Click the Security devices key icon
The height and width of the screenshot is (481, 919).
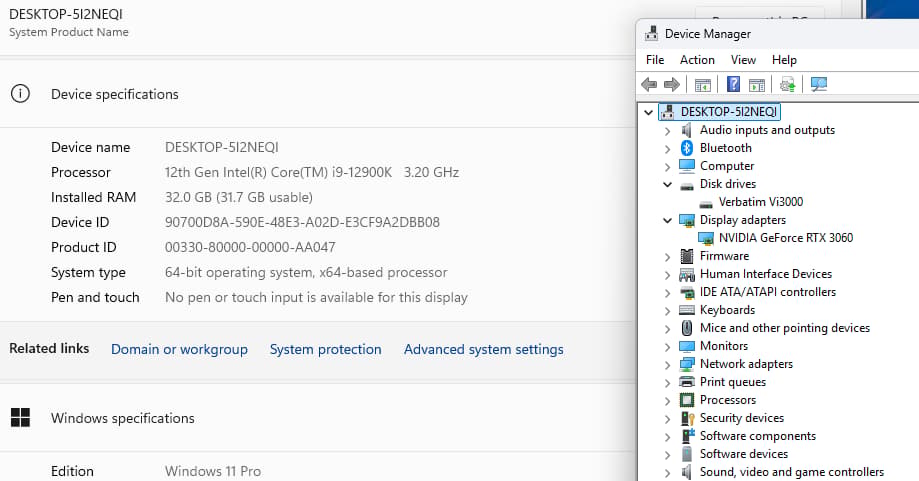coord(687,418)
